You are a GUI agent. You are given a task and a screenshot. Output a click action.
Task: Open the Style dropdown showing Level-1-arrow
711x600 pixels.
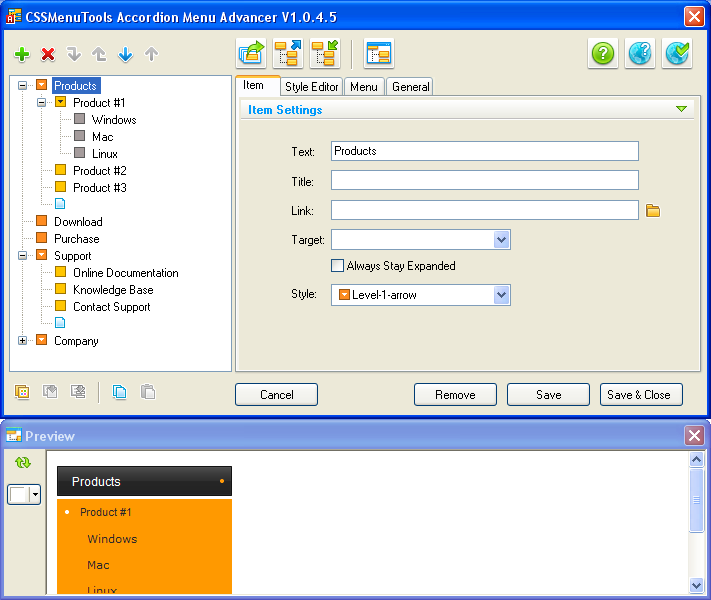(502, 295)
